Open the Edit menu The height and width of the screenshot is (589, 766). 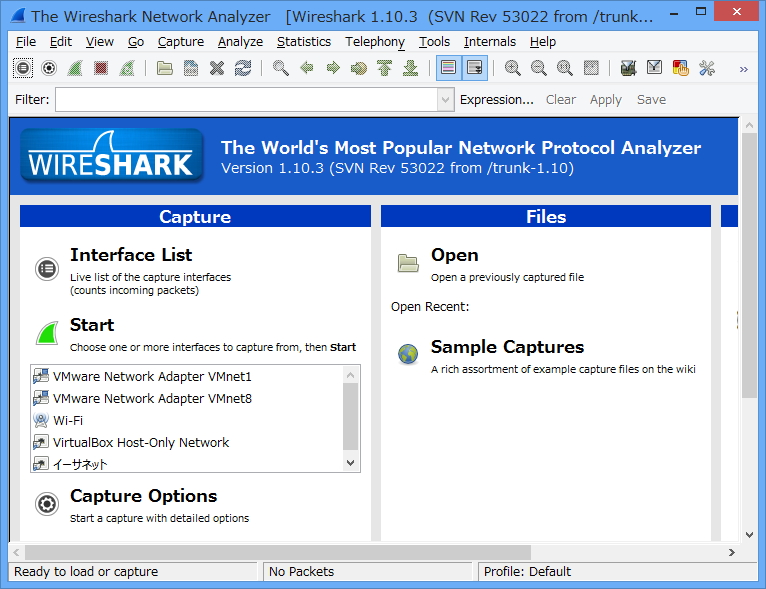(x=61, y=42)
